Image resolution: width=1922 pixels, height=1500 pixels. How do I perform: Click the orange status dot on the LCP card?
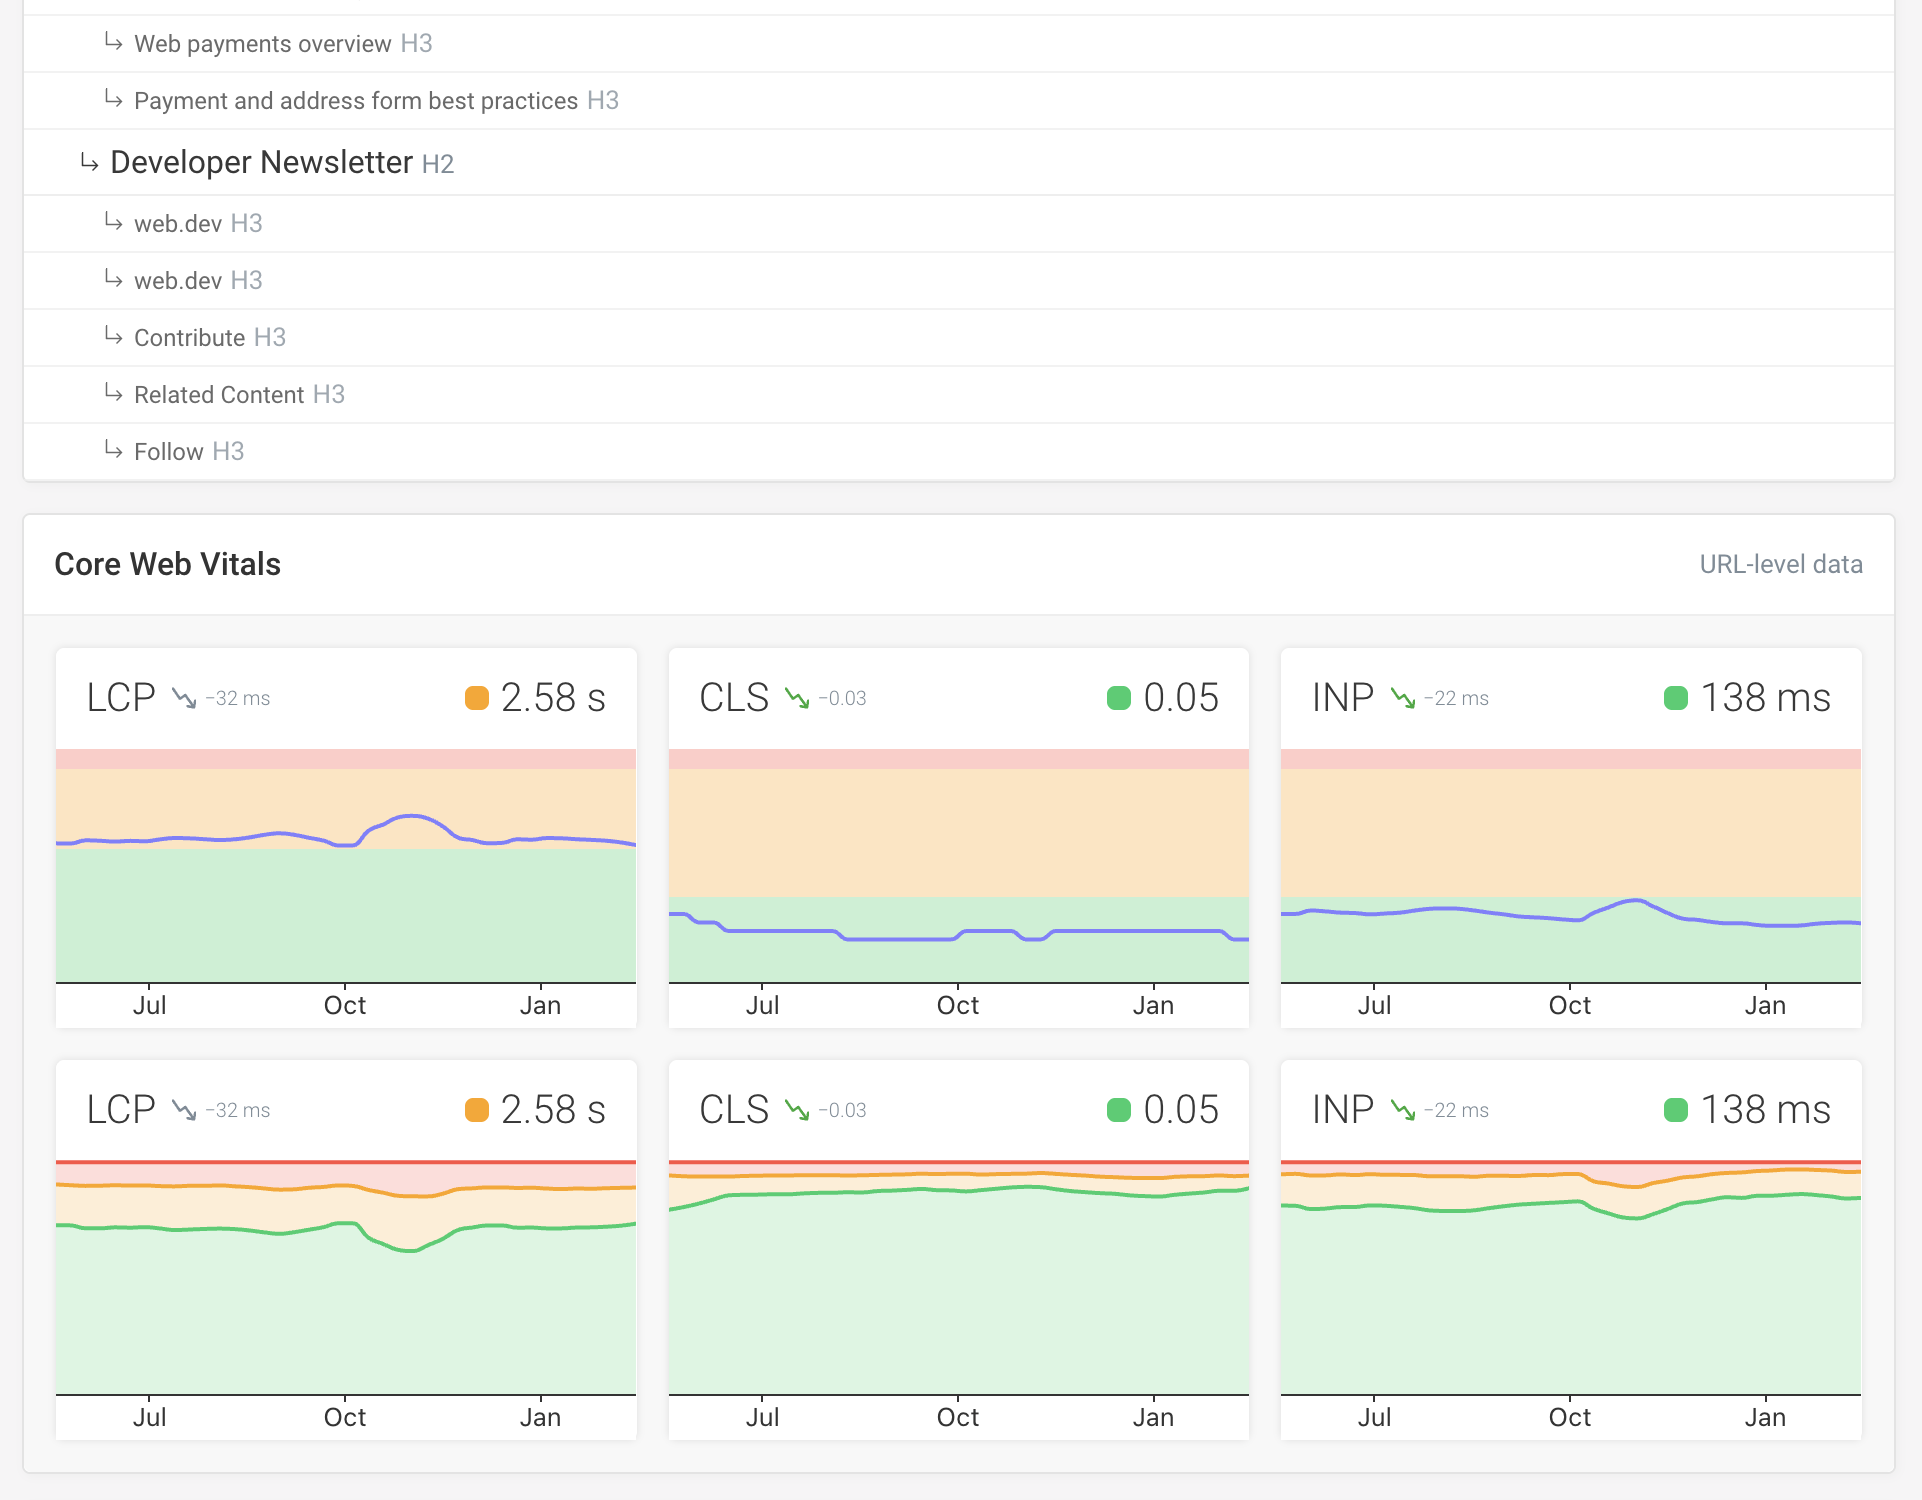(476, 698)
